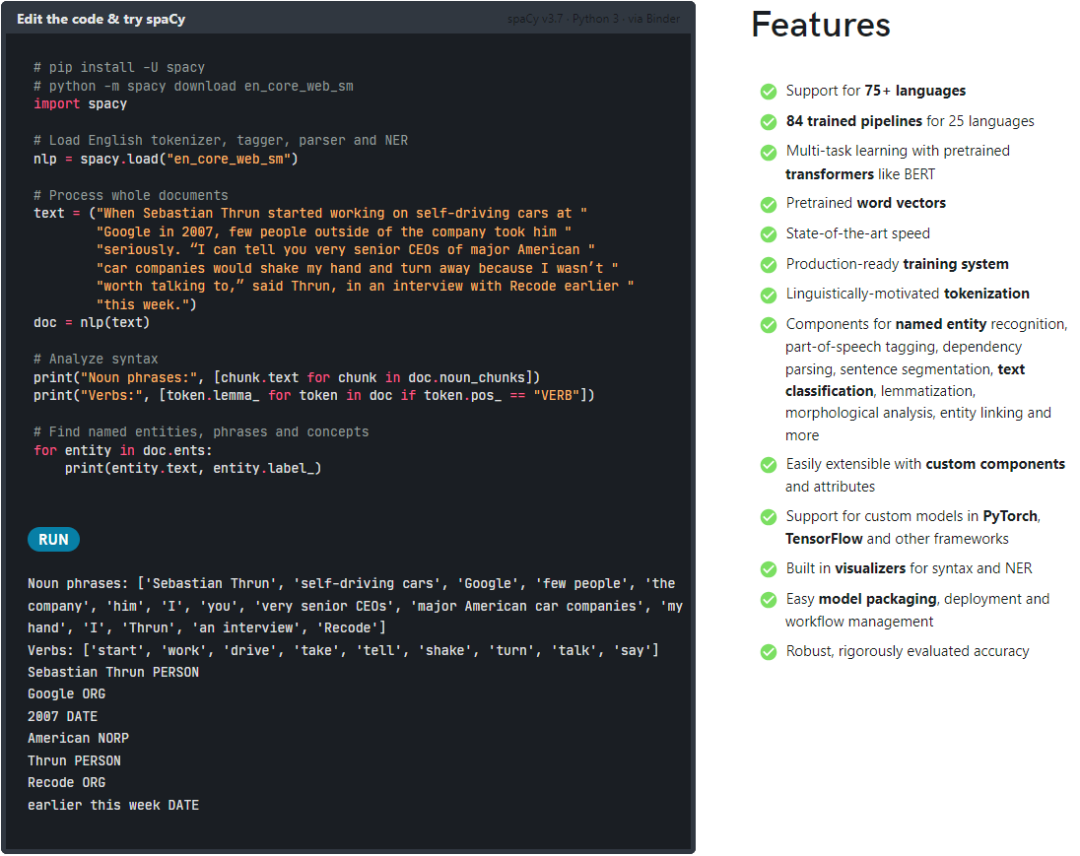This screenshot has width=1080, height=856.
Task: Open the '84 trained pipelines' link
Action: (x=853, y=121)
